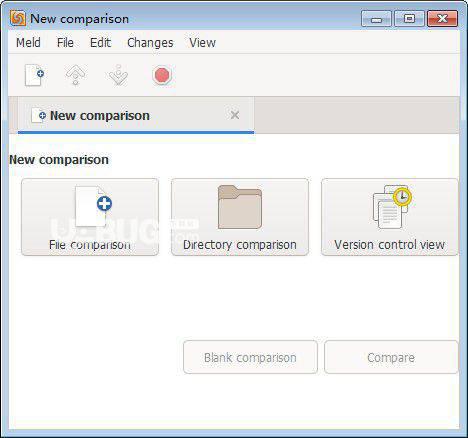Open the View menu
Image resolution: width=468 pixels, height=438 pixels.
tap(202, 43)
